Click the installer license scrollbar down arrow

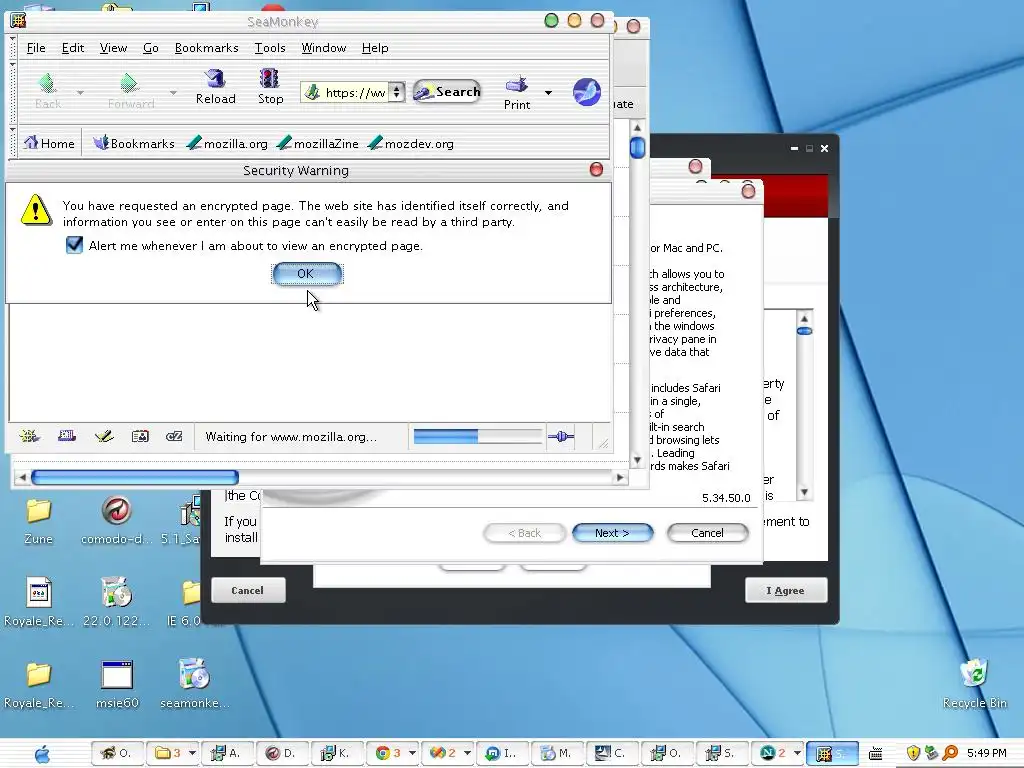click(805, 492)
